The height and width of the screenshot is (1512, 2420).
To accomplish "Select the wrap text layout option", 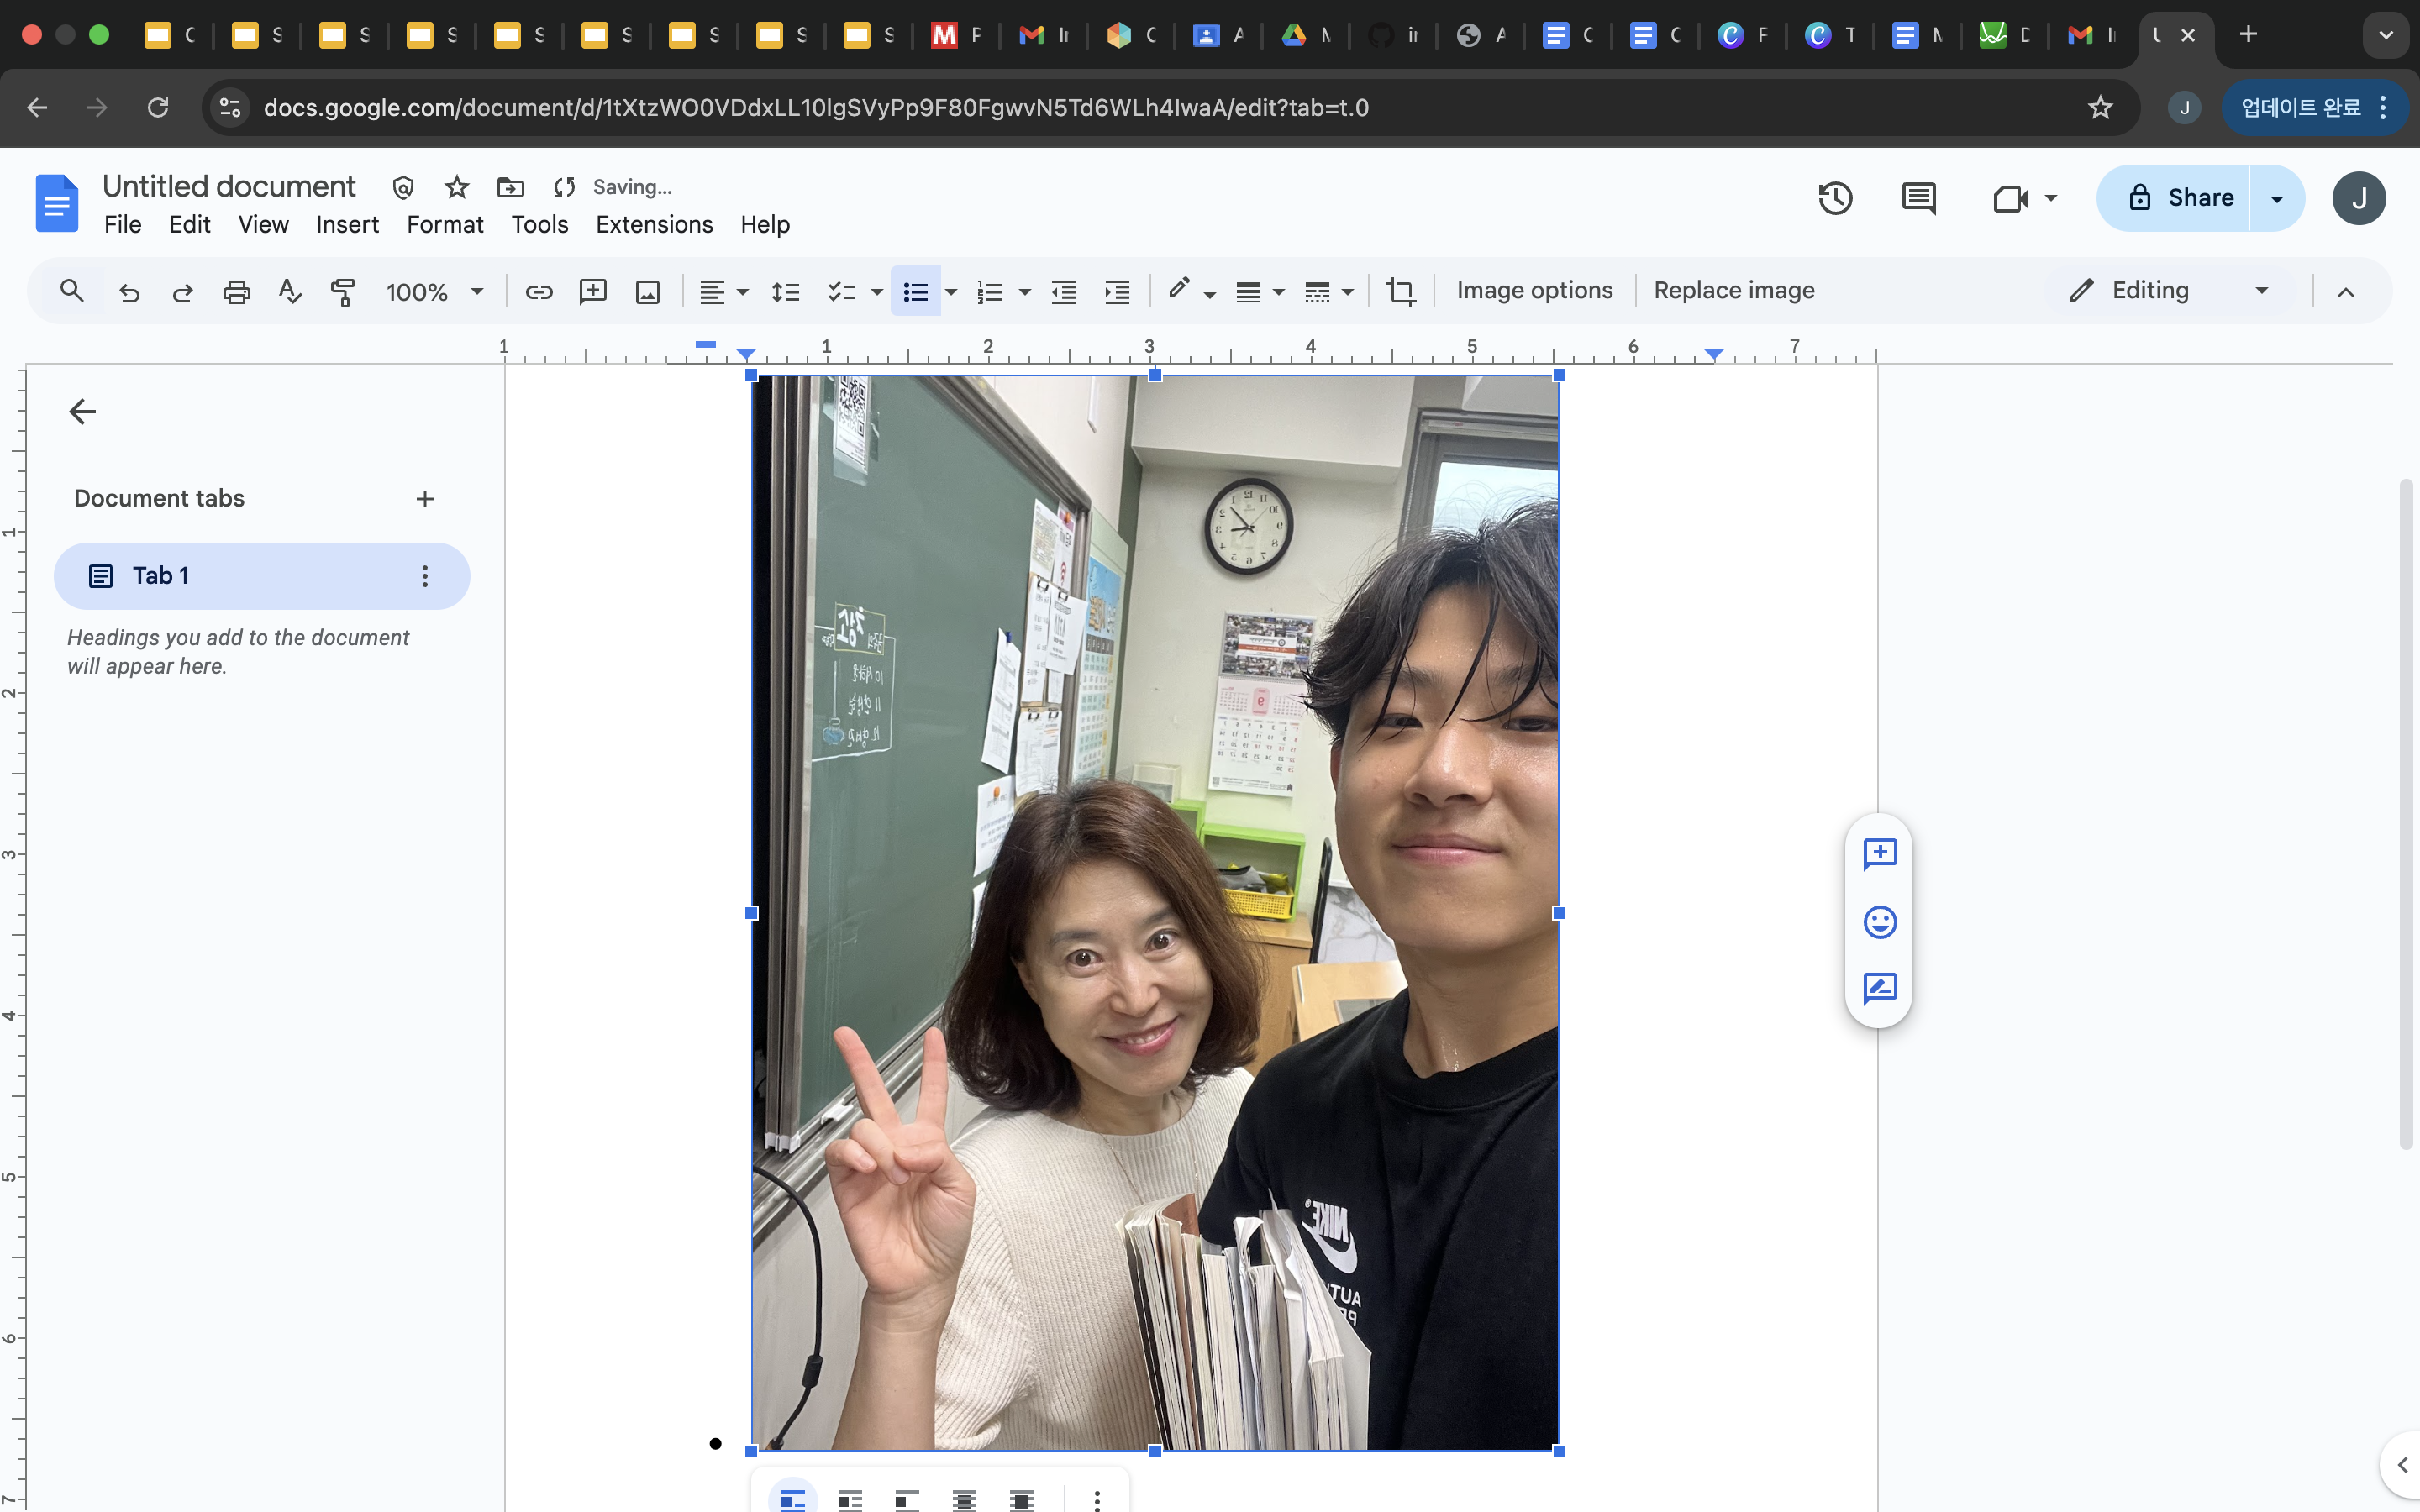I will (849, 1499).
